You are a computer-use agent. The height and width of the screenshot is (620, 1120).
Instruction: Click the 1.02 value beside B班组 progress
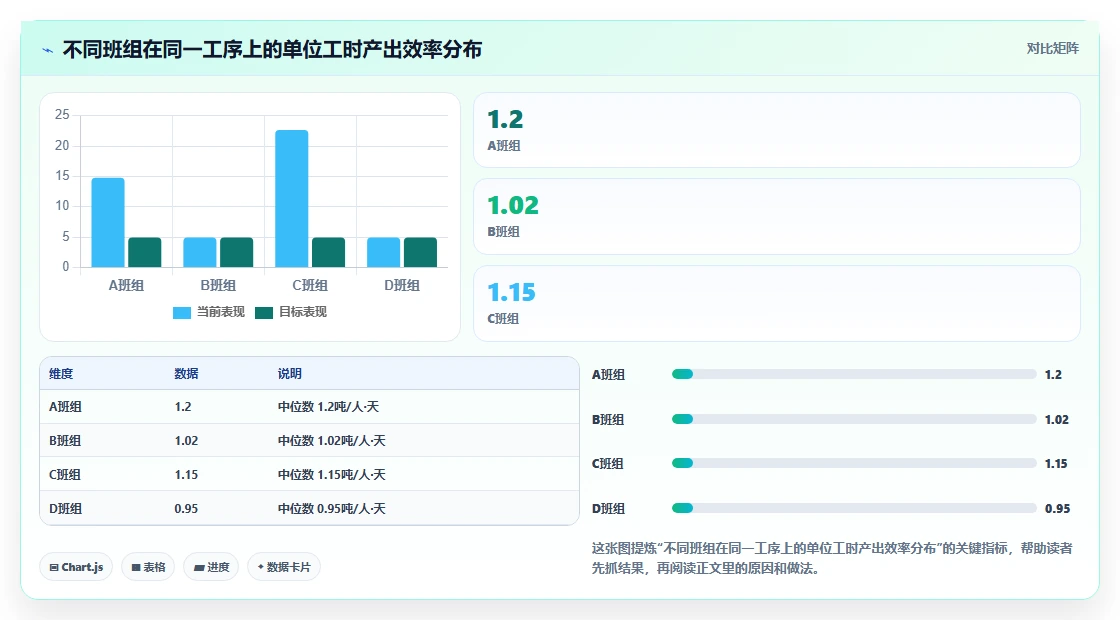click(x=1056, y=419)
